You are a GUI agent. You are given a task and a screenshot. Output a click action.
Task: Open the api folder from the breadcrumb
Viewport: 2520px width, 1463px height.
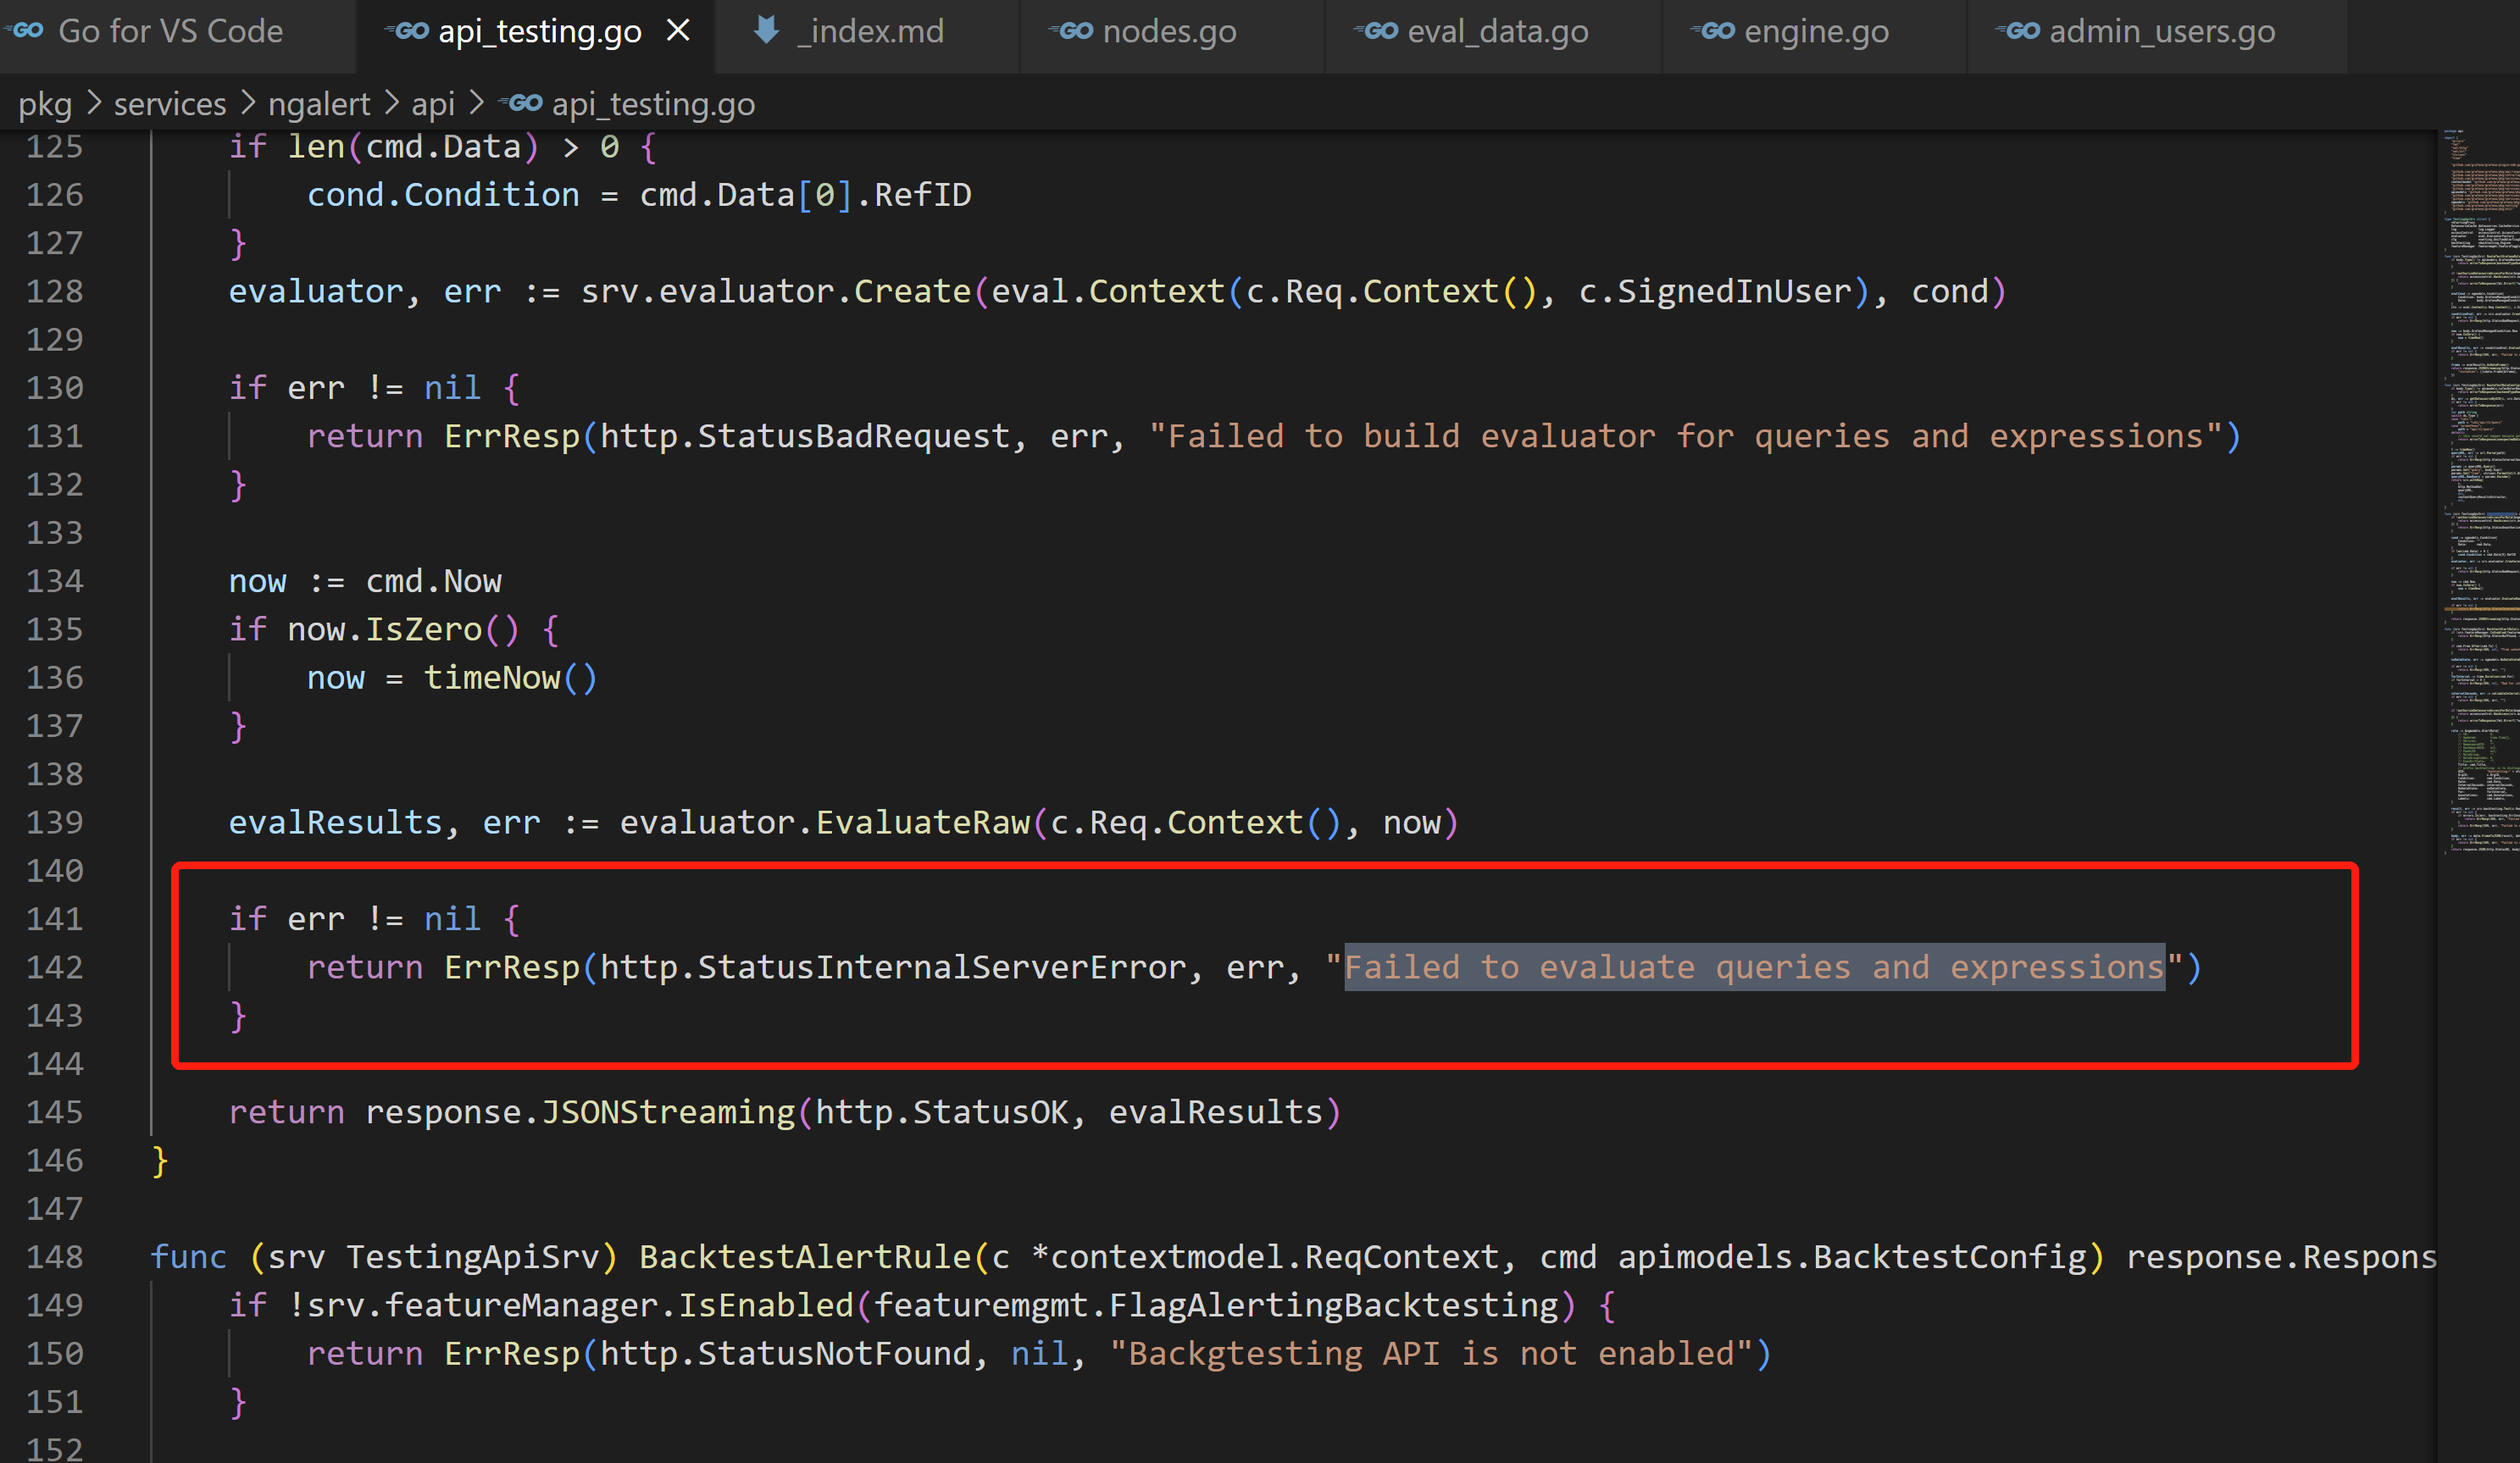[433, 103]
